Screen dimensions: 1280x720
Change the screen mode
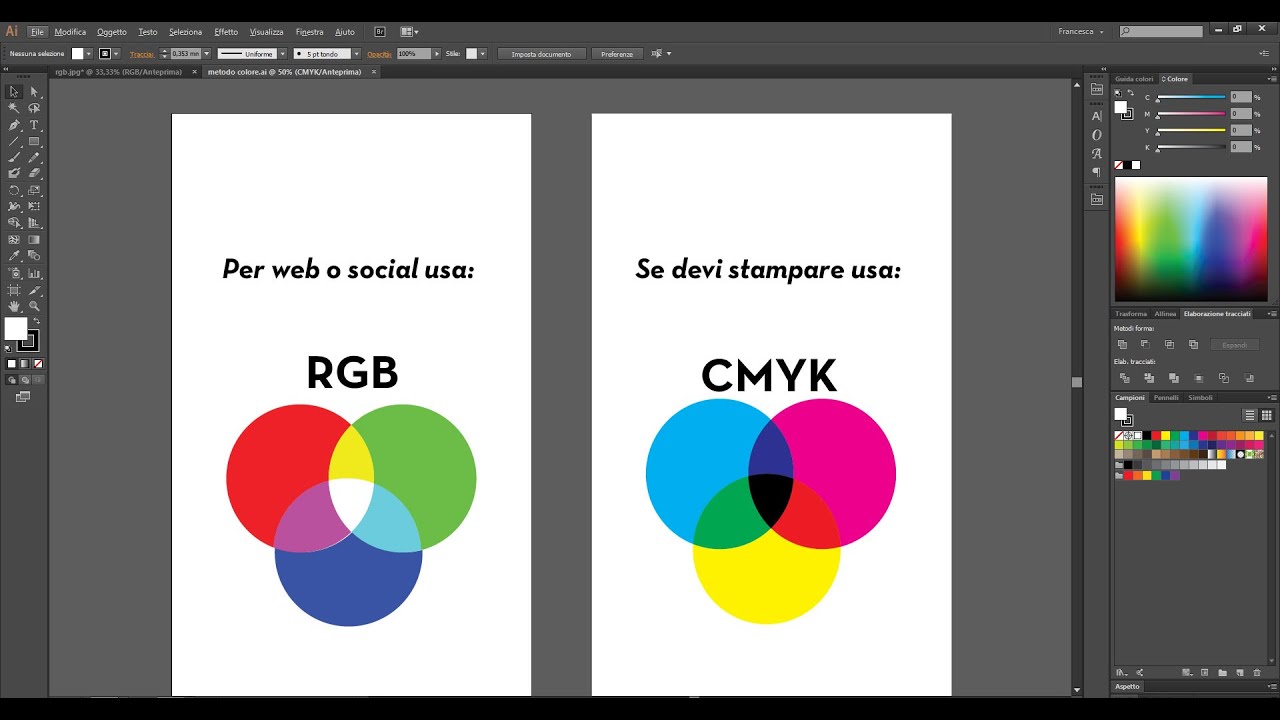click(23, 396)
